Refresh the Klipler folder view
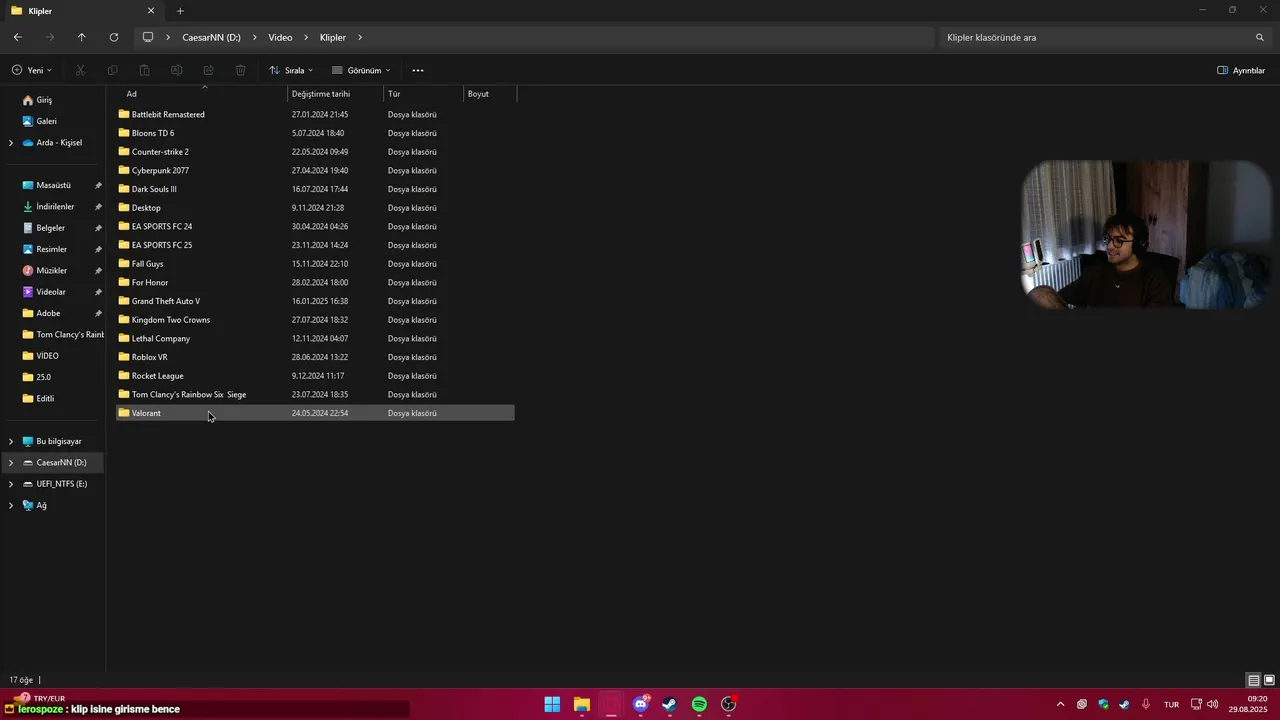1280x720 pixels. (x=114, y=37)
